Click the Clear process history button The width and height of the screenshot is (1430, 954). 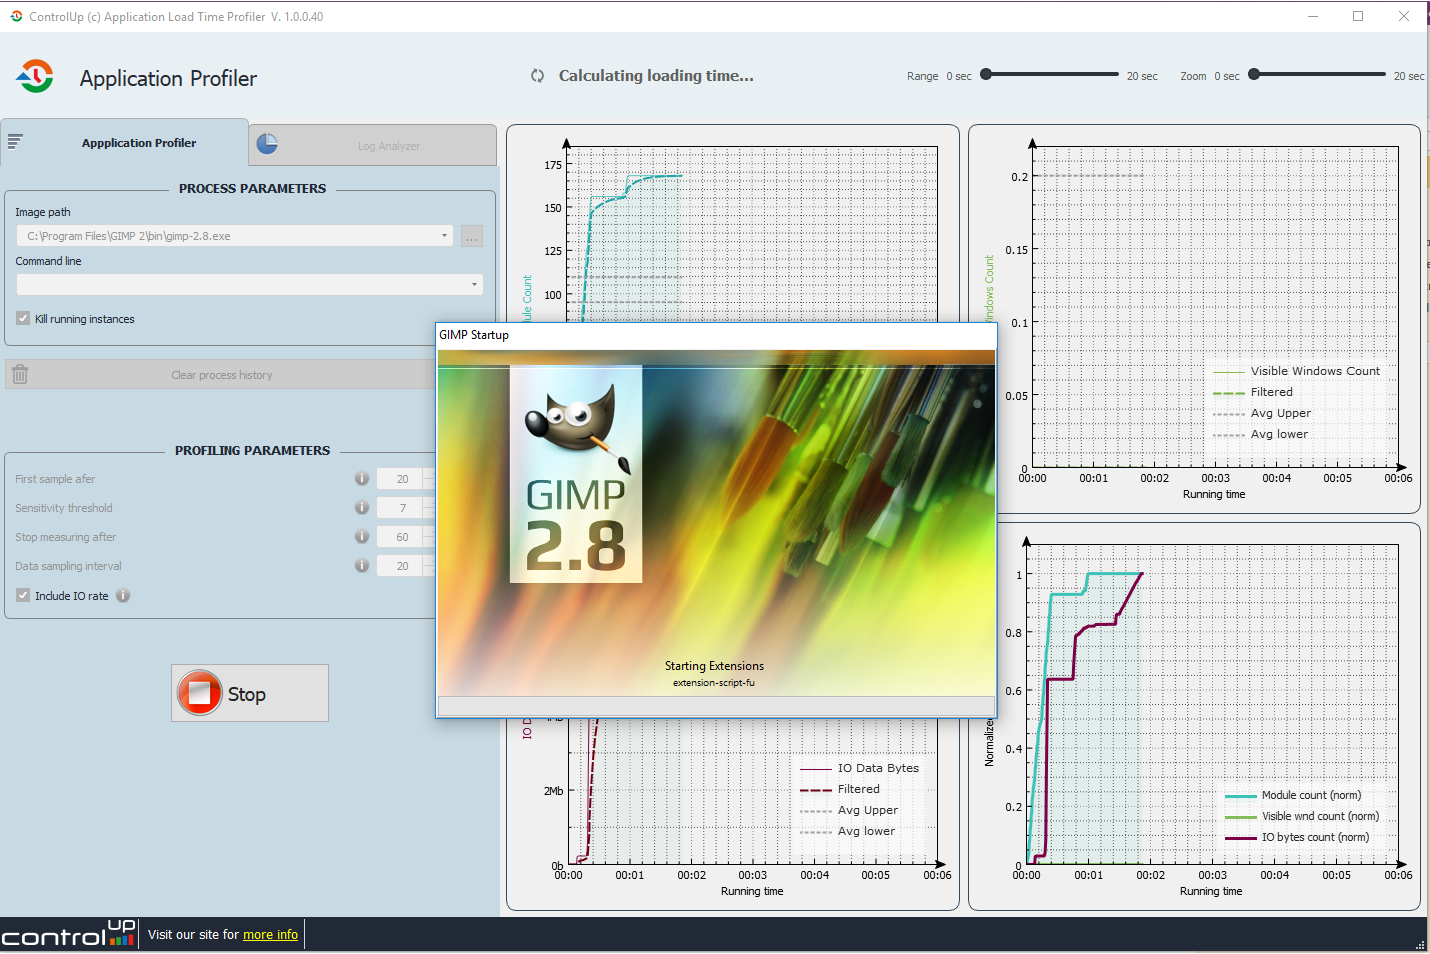pos(220,375)
